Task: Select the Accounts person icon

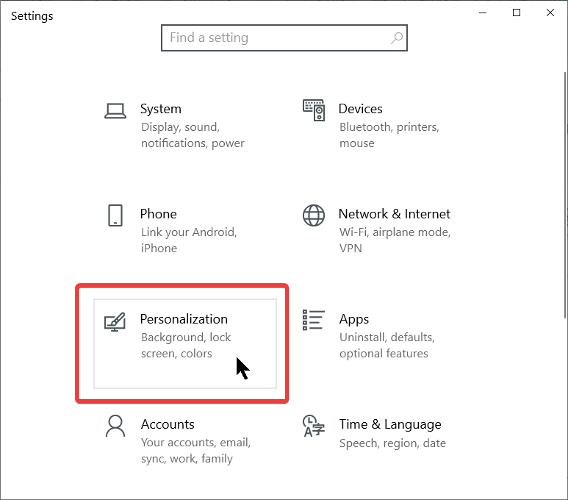Action: (x=115, y=426)
